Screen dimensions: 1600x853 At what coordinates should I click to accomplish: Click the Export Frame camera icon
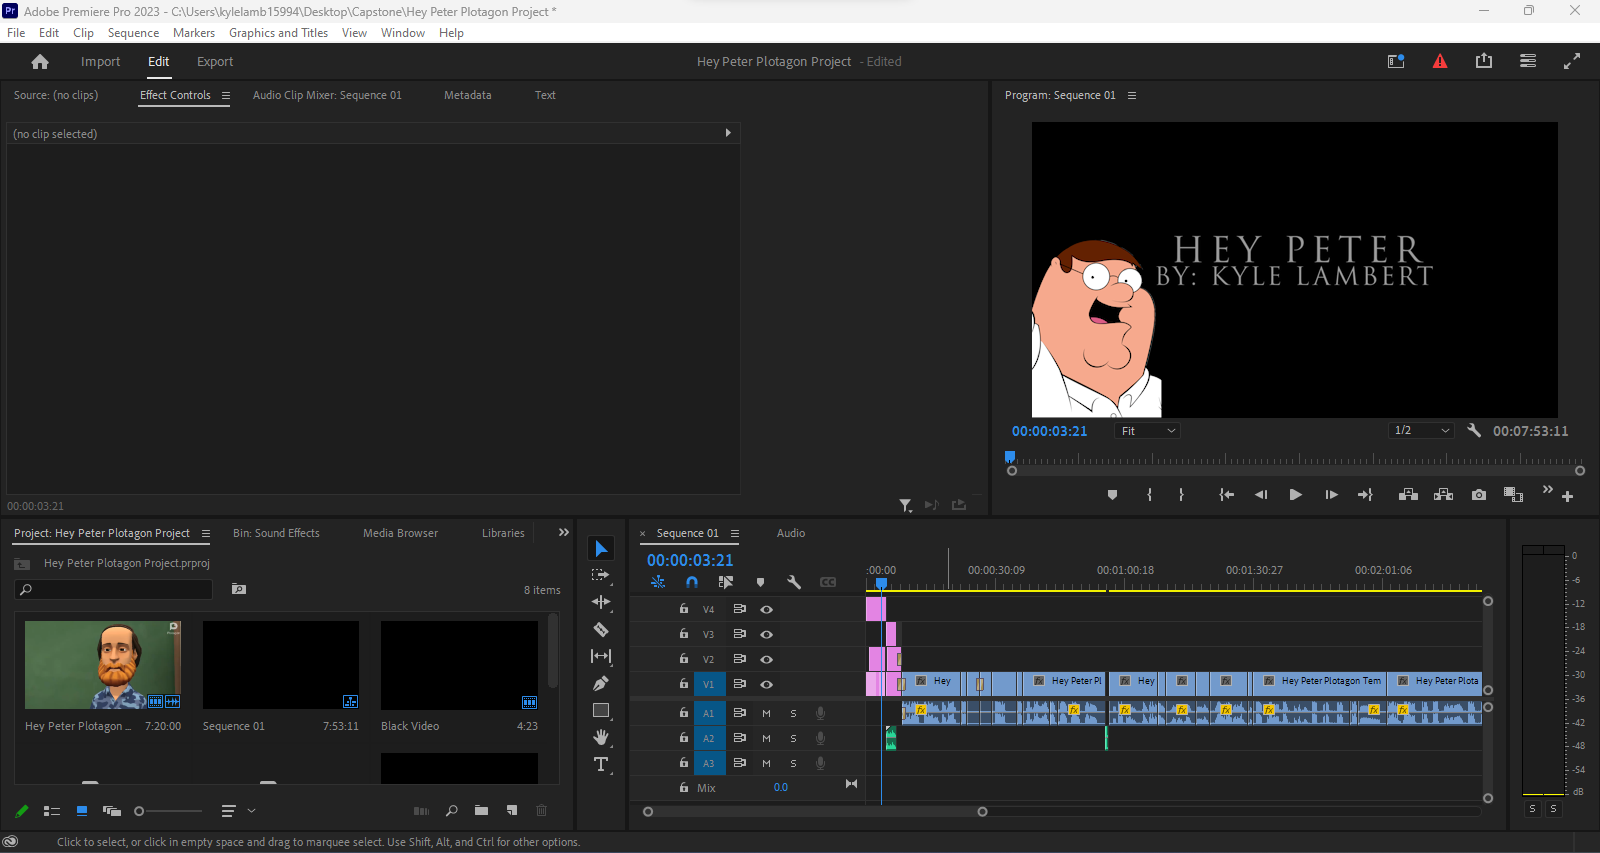[1479, 495]
